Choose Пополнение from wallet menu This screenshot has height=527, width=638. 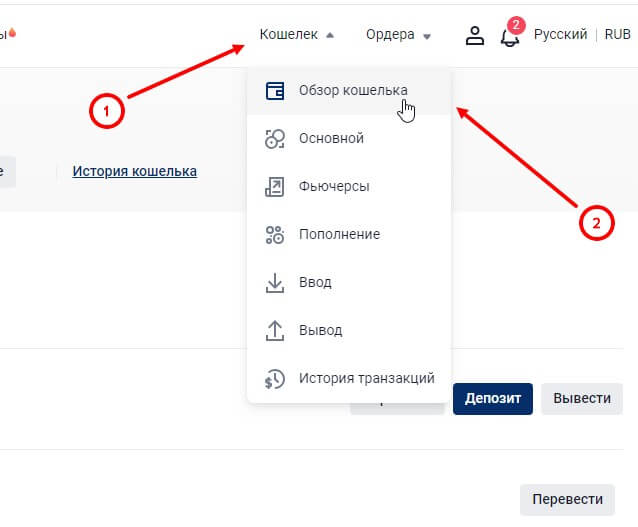click(x=339, y=235)
